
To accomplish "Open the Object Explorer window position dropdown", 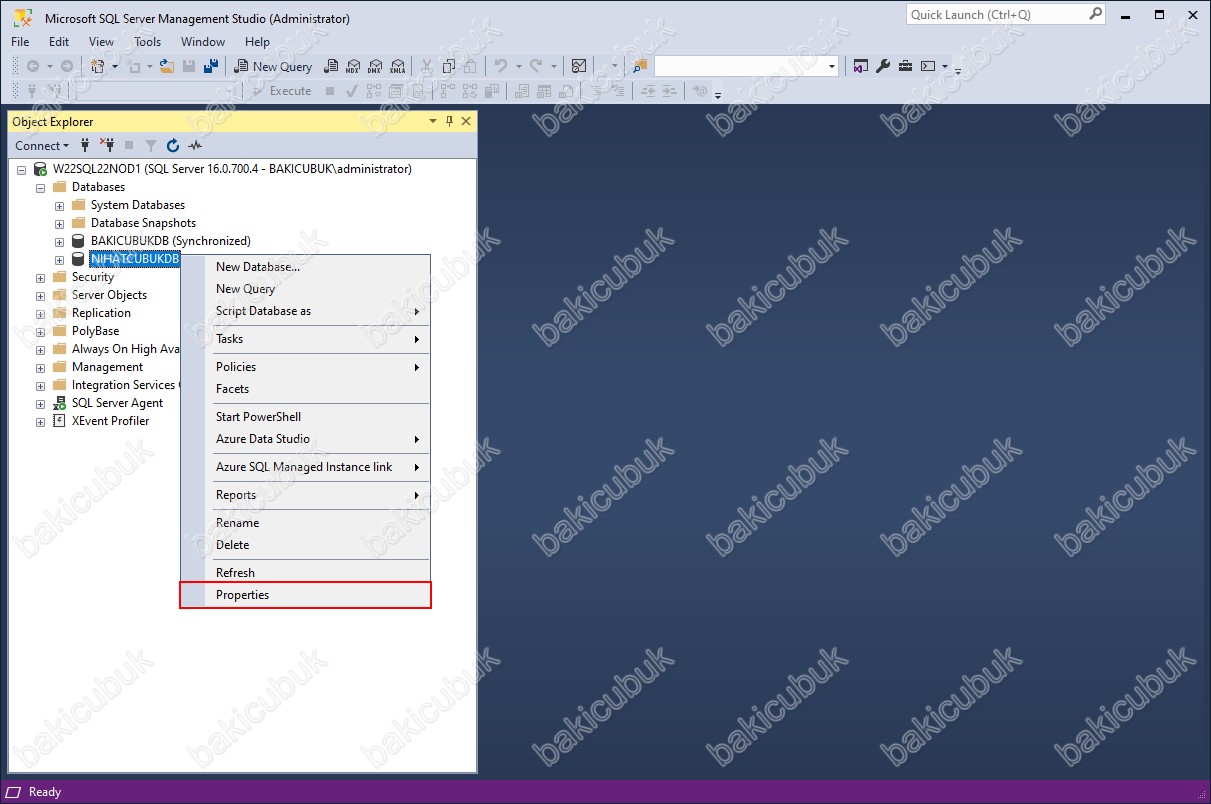I will (x=433, y=121).
